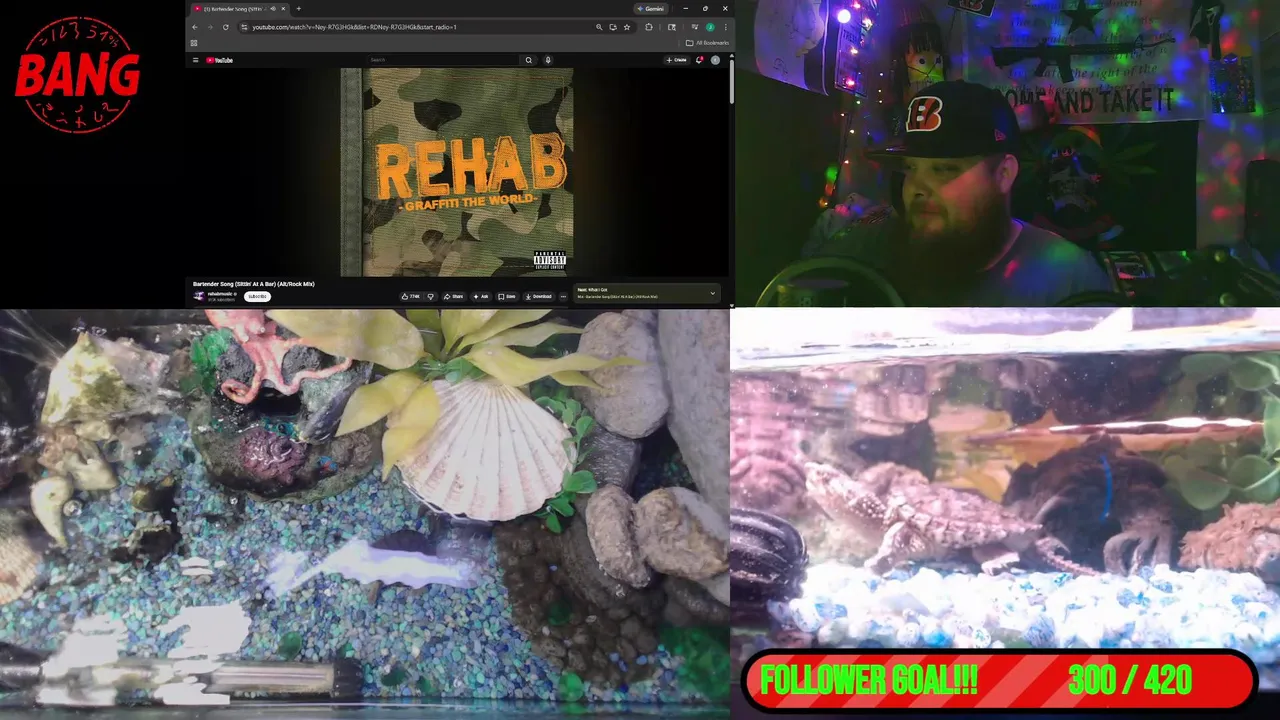Click the install/cast icon in address bar
This screenshot has height=720, width=1280.
613,27
